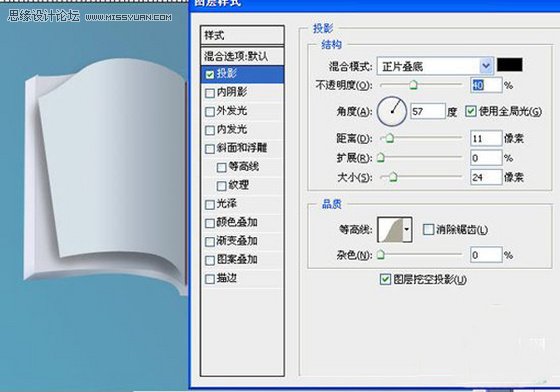Toggle 图层挖空投影 knockout checkbox
Viewport: 560px width, 392px height.
click(385, 279)
